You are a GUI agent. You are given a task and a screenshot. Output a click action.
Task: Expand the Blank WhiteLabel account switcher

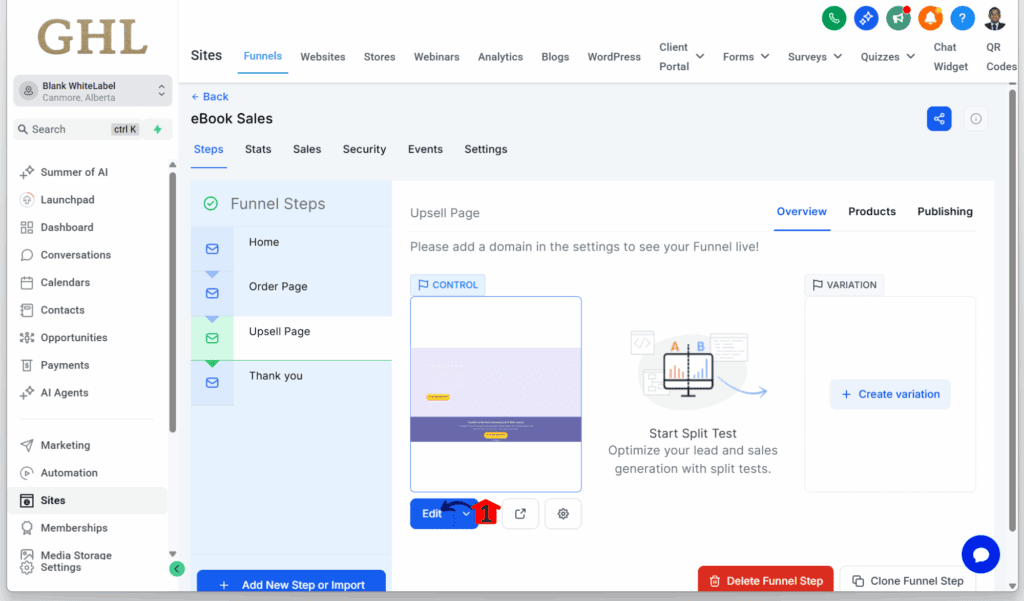click(x=92, y=91)
